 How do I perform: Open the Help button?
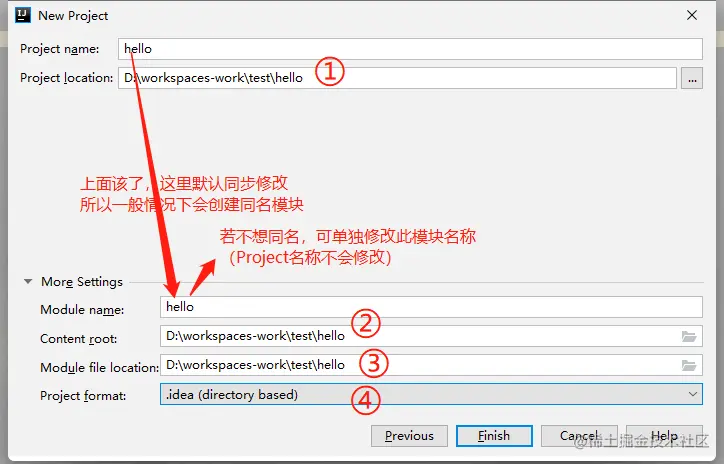(x=664, y=436)
